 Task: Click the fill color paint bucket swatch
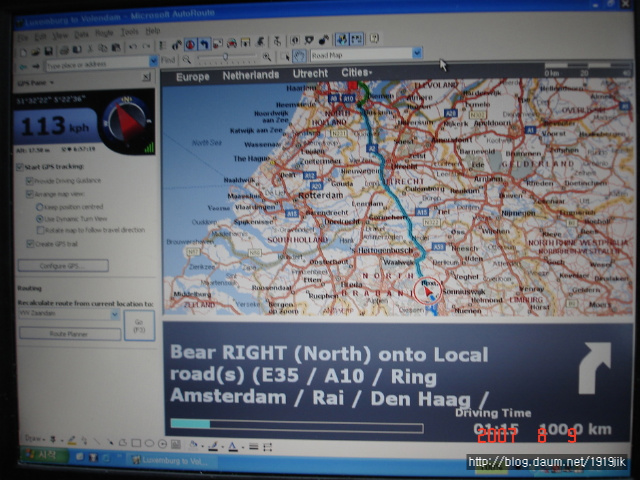tap(193, 445)
